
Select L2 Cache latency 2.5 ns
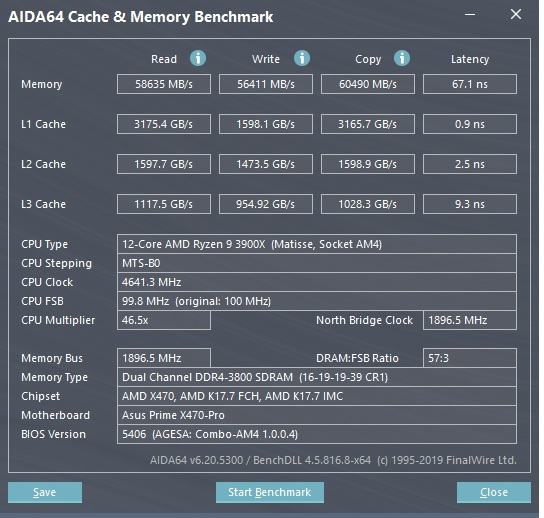click(x=470, y=164)
